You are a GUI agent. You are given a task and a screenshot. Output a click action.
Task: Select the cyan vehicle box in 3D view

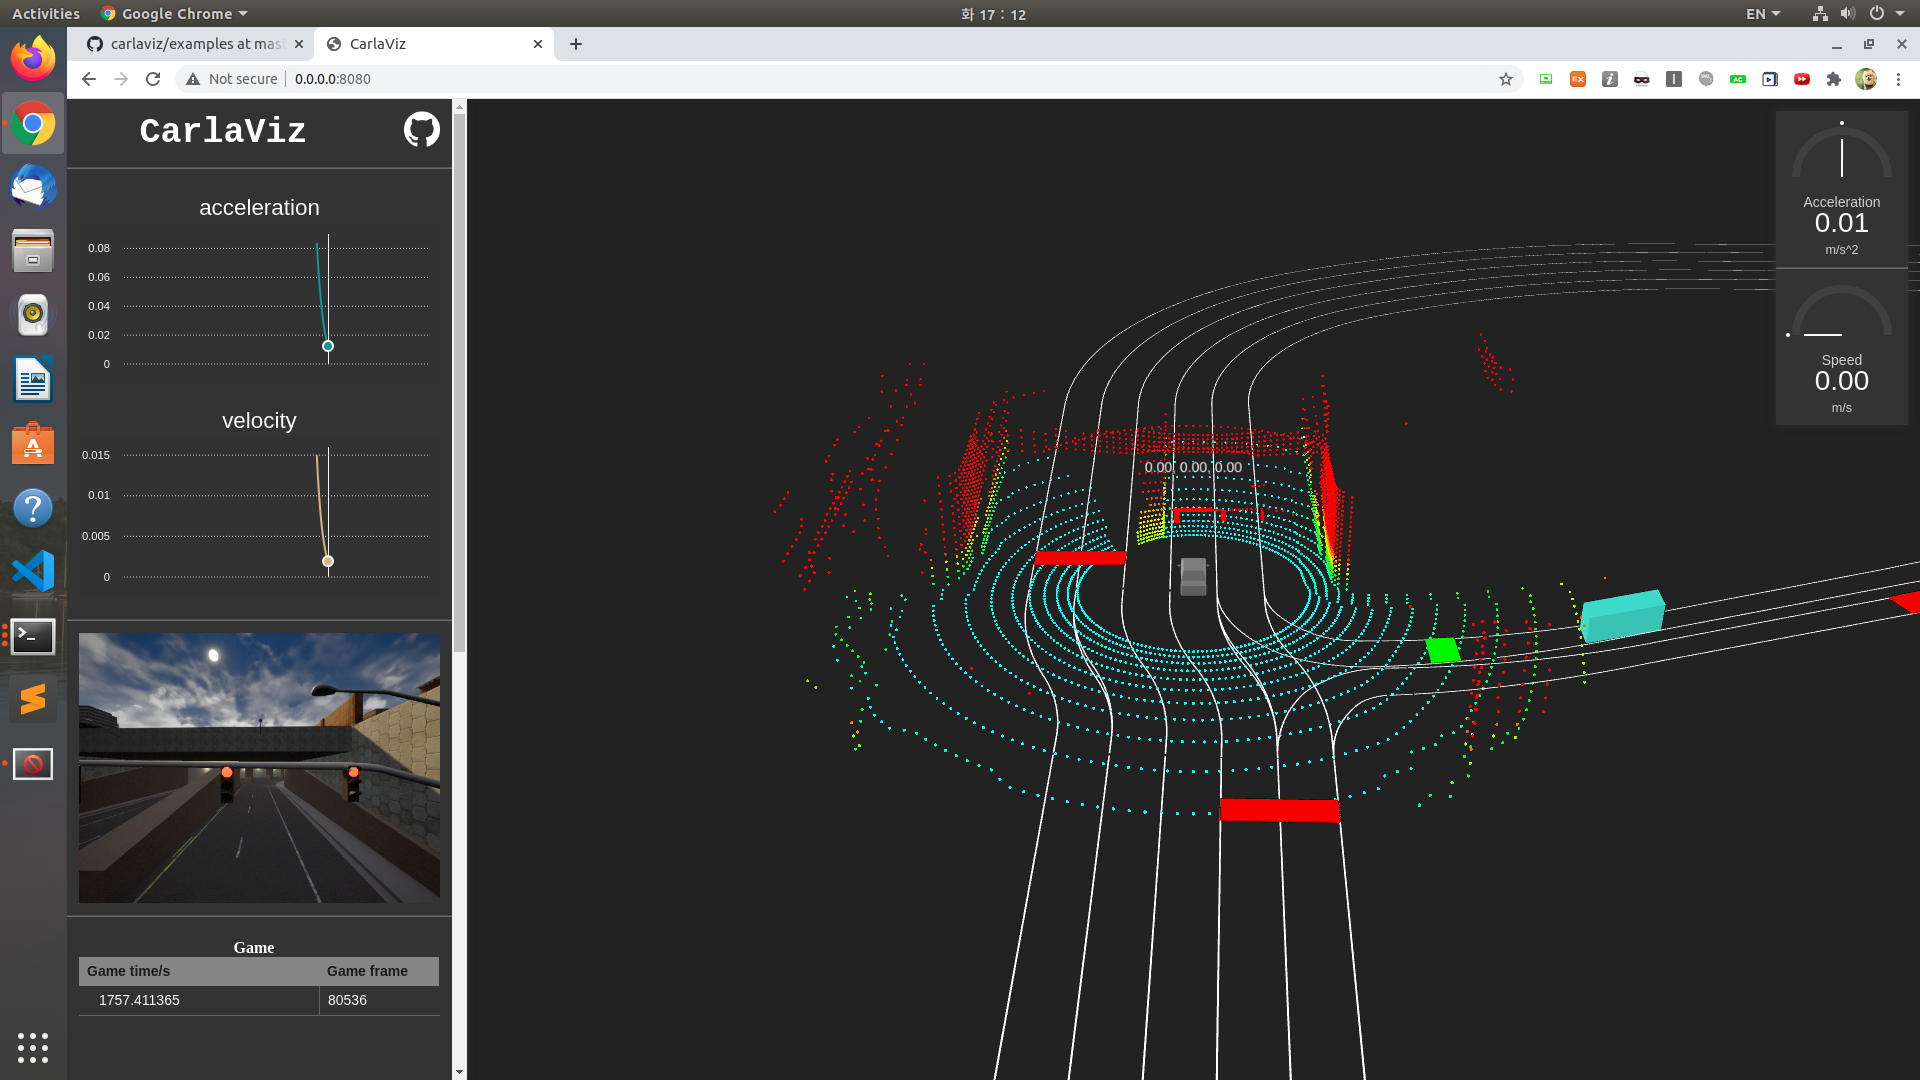[x=1622, y=615]
